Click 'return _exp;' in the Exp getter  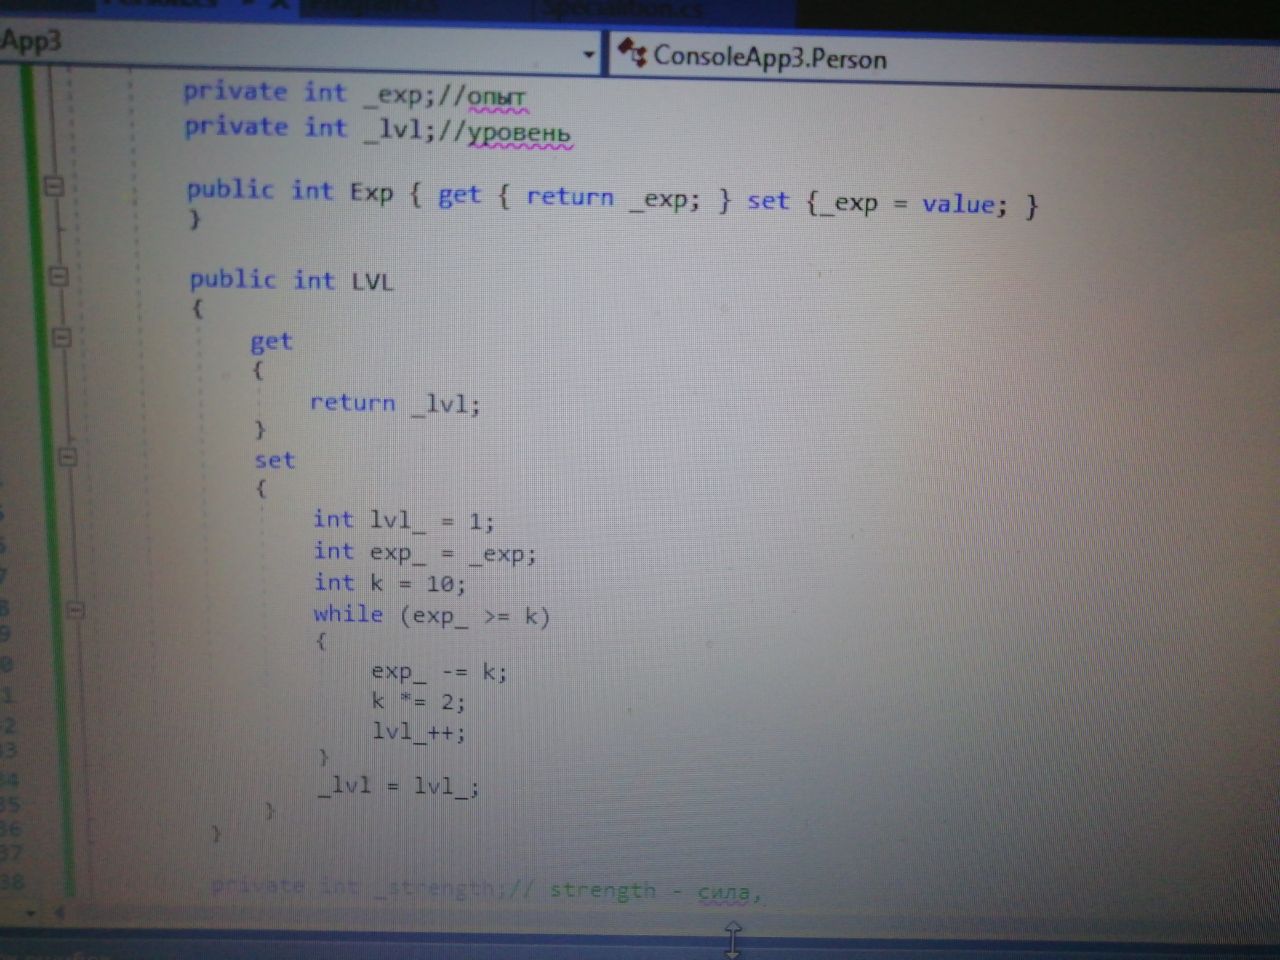pos(612,198)
